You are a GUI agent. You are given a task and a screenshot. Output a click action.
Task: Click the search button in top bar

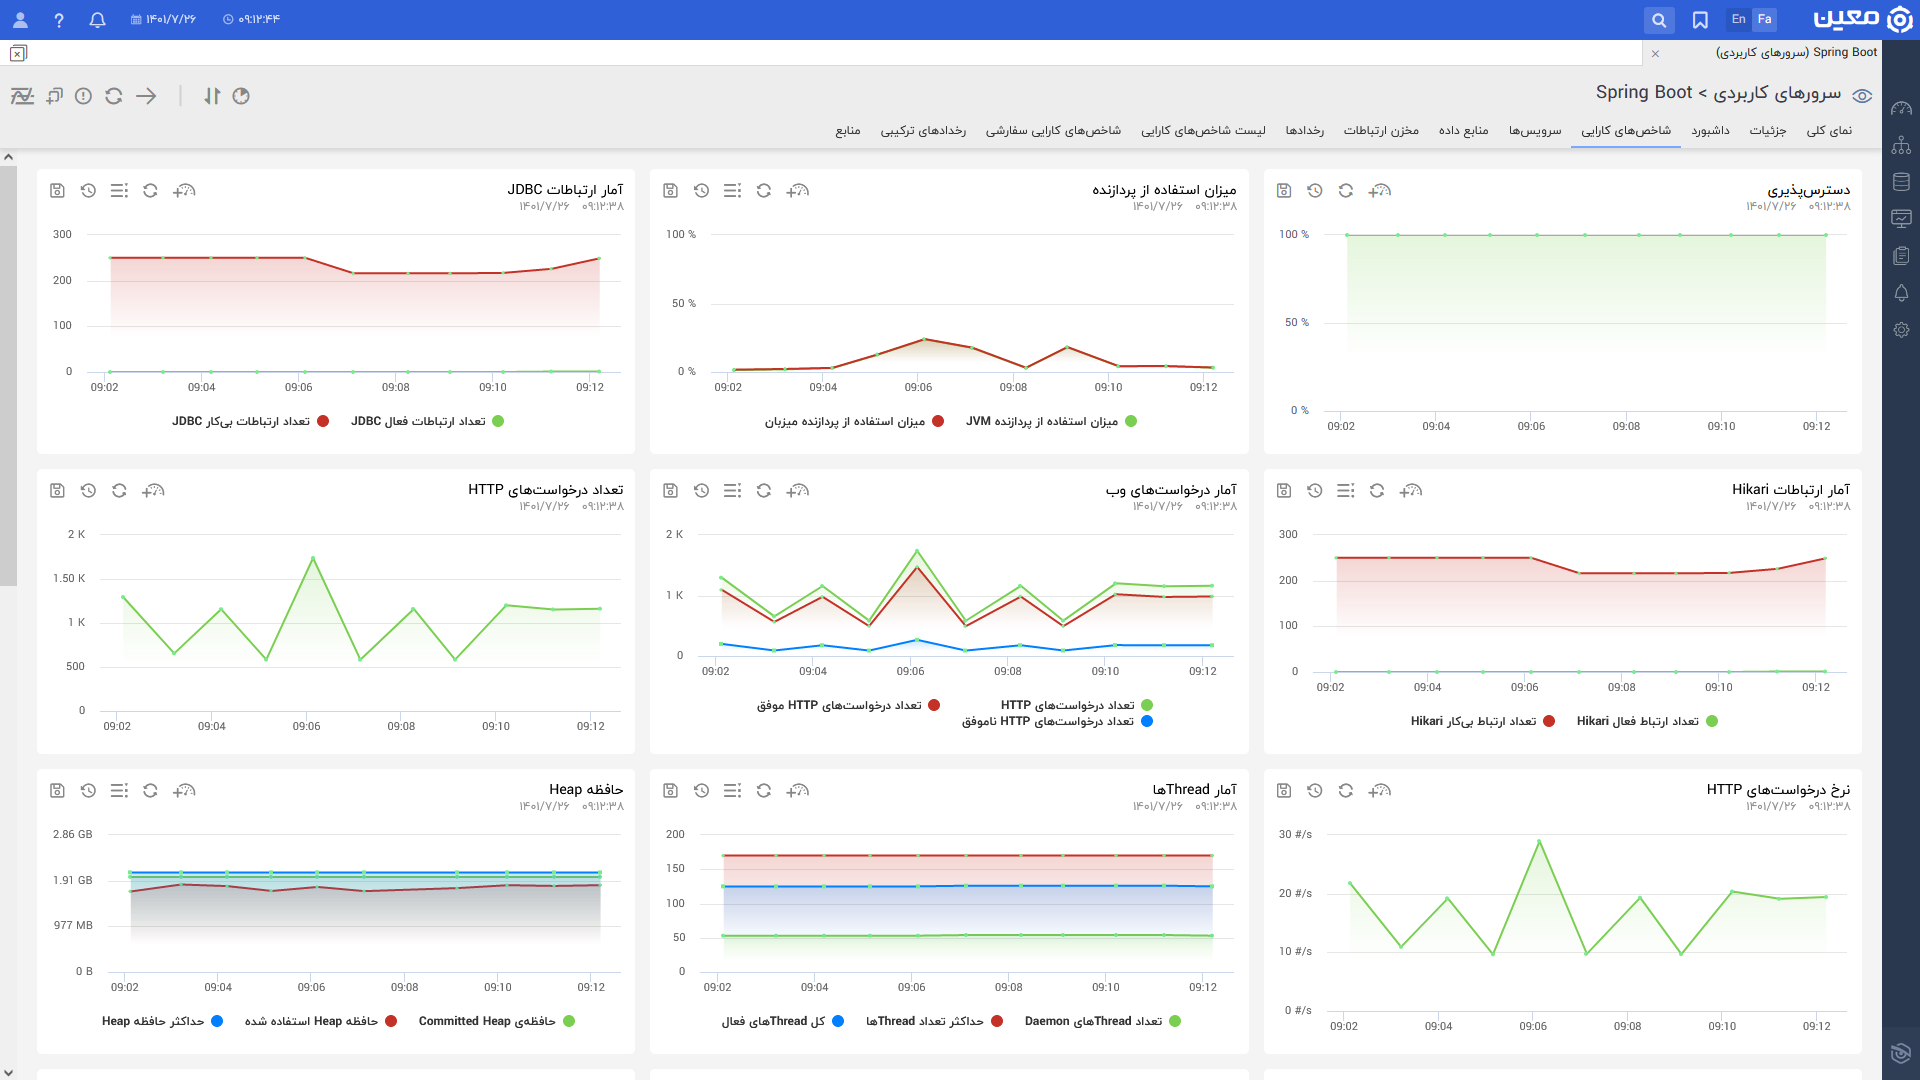[x=1659, y=20]
